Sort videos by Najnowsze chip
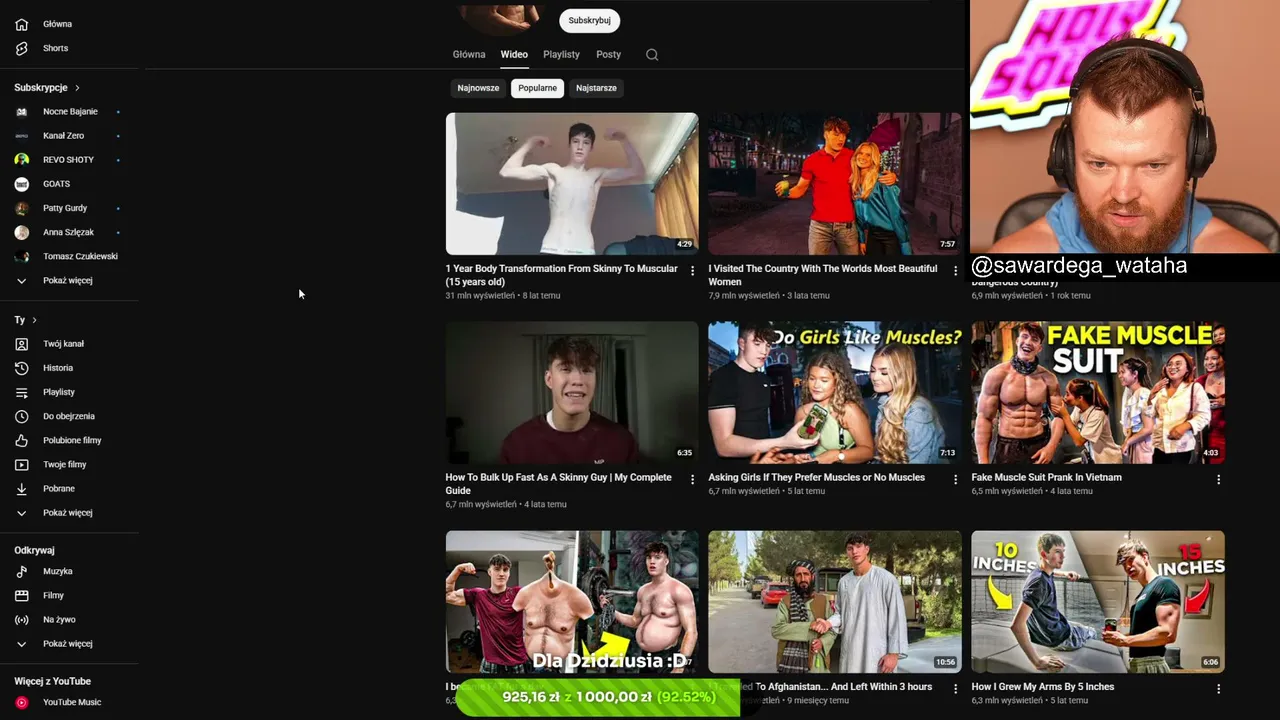1280x720 pixels. pos(478,88)
